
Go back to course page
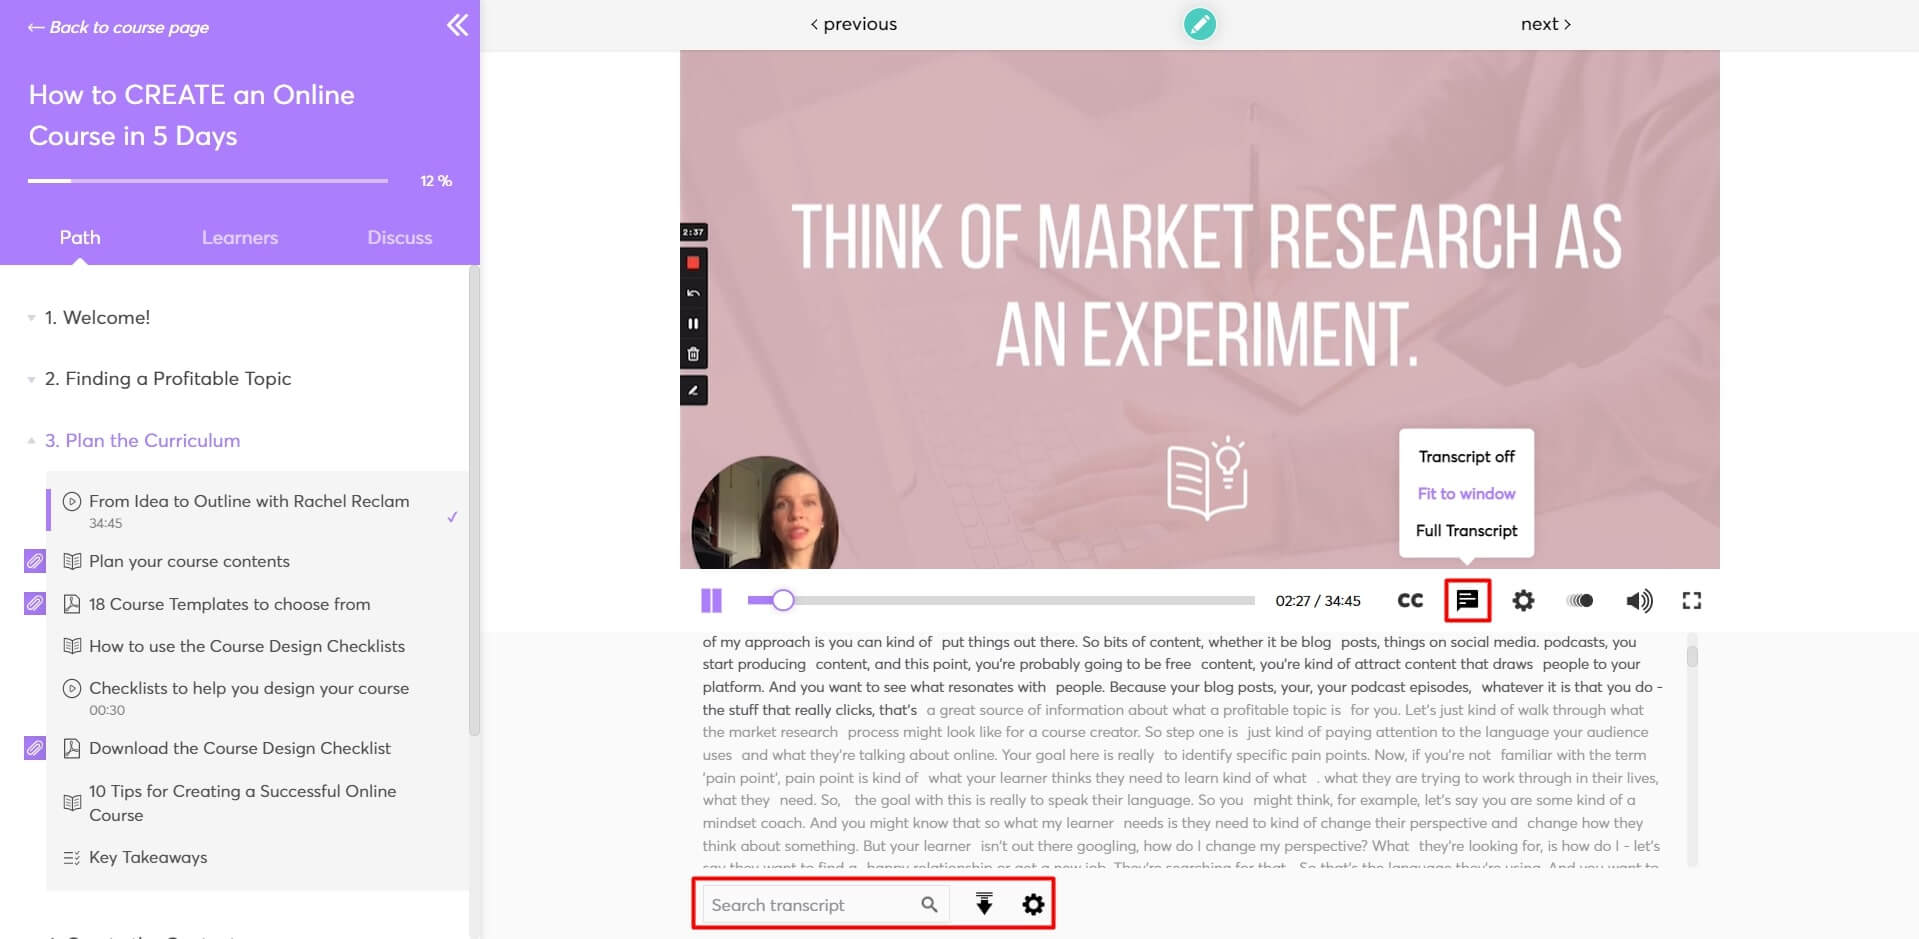point(119,27)
